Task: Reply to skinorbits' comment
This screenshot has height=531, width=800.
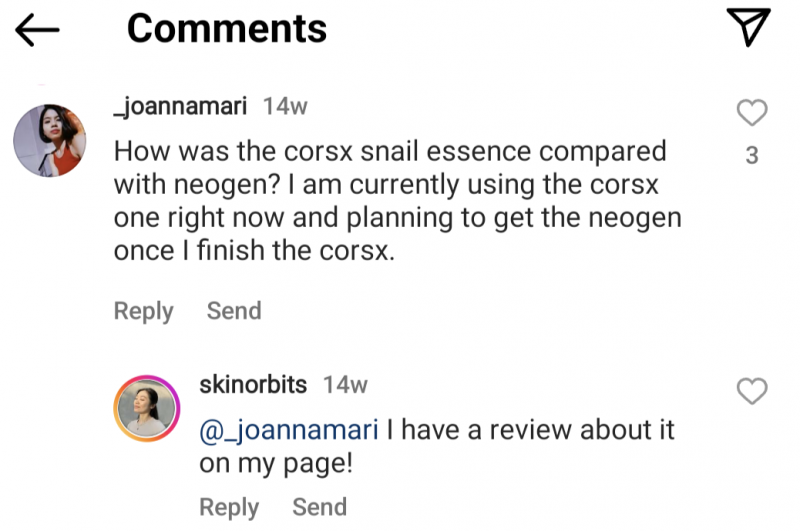Action: 229,507
